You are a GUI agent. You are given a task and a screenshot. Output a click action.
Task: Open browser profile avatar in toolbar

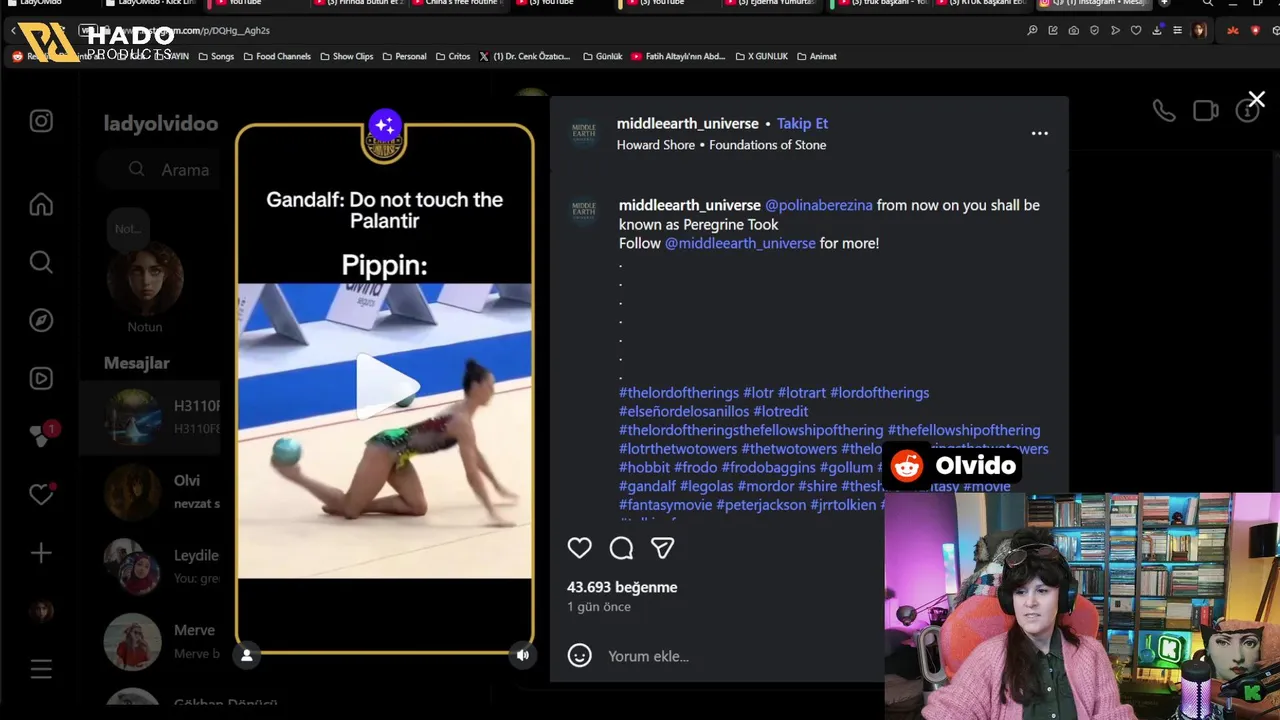[1200, 31]
